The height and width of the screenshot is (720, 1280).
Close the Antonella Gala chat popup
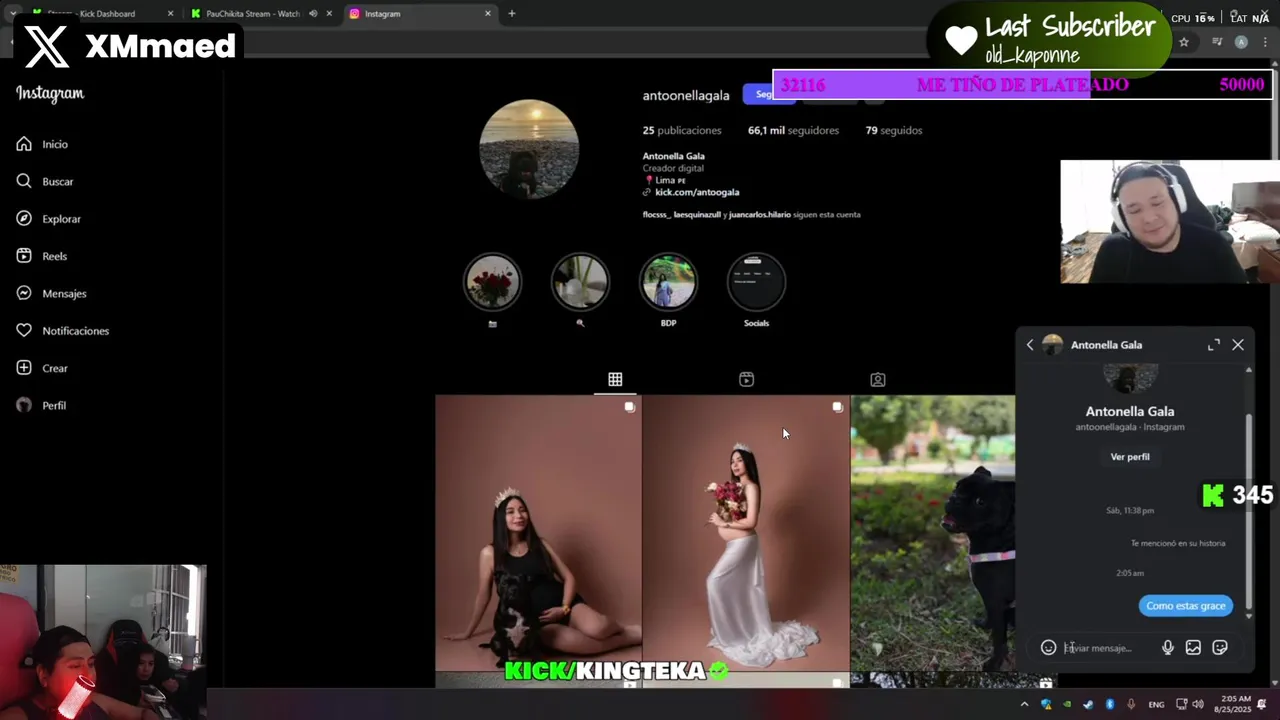[x=1238, y=345]
